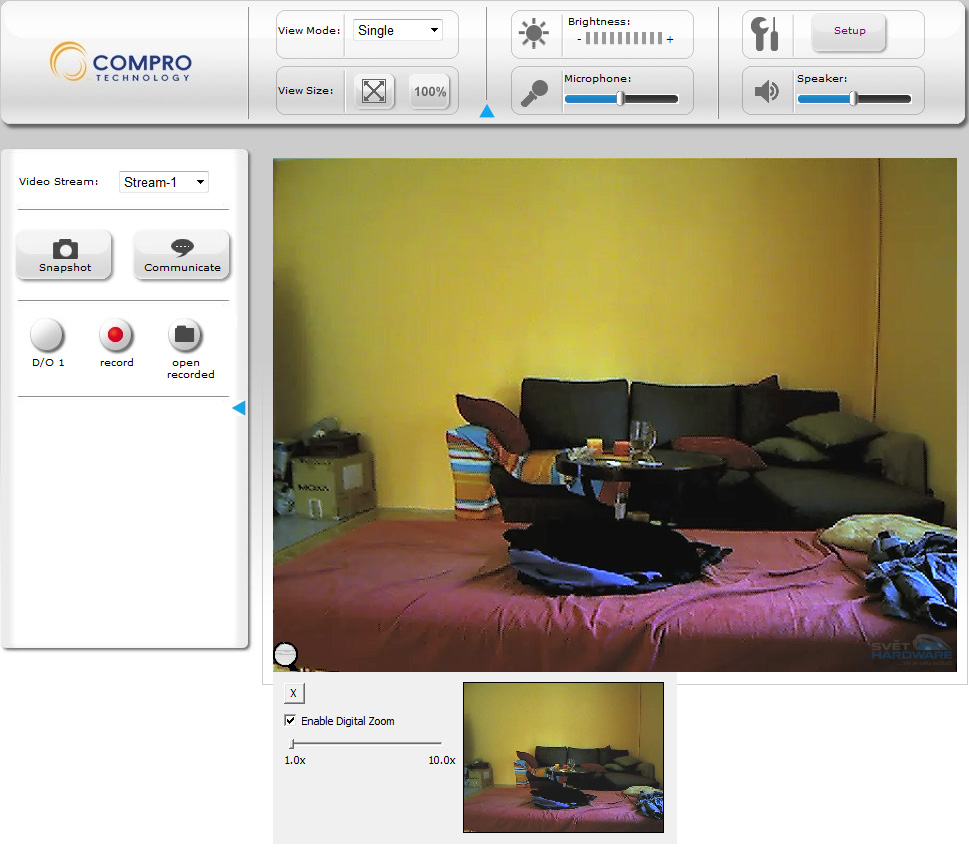969x848 pixels.
Task: Close the digital zoom panel with X
Action: [293, 693]
